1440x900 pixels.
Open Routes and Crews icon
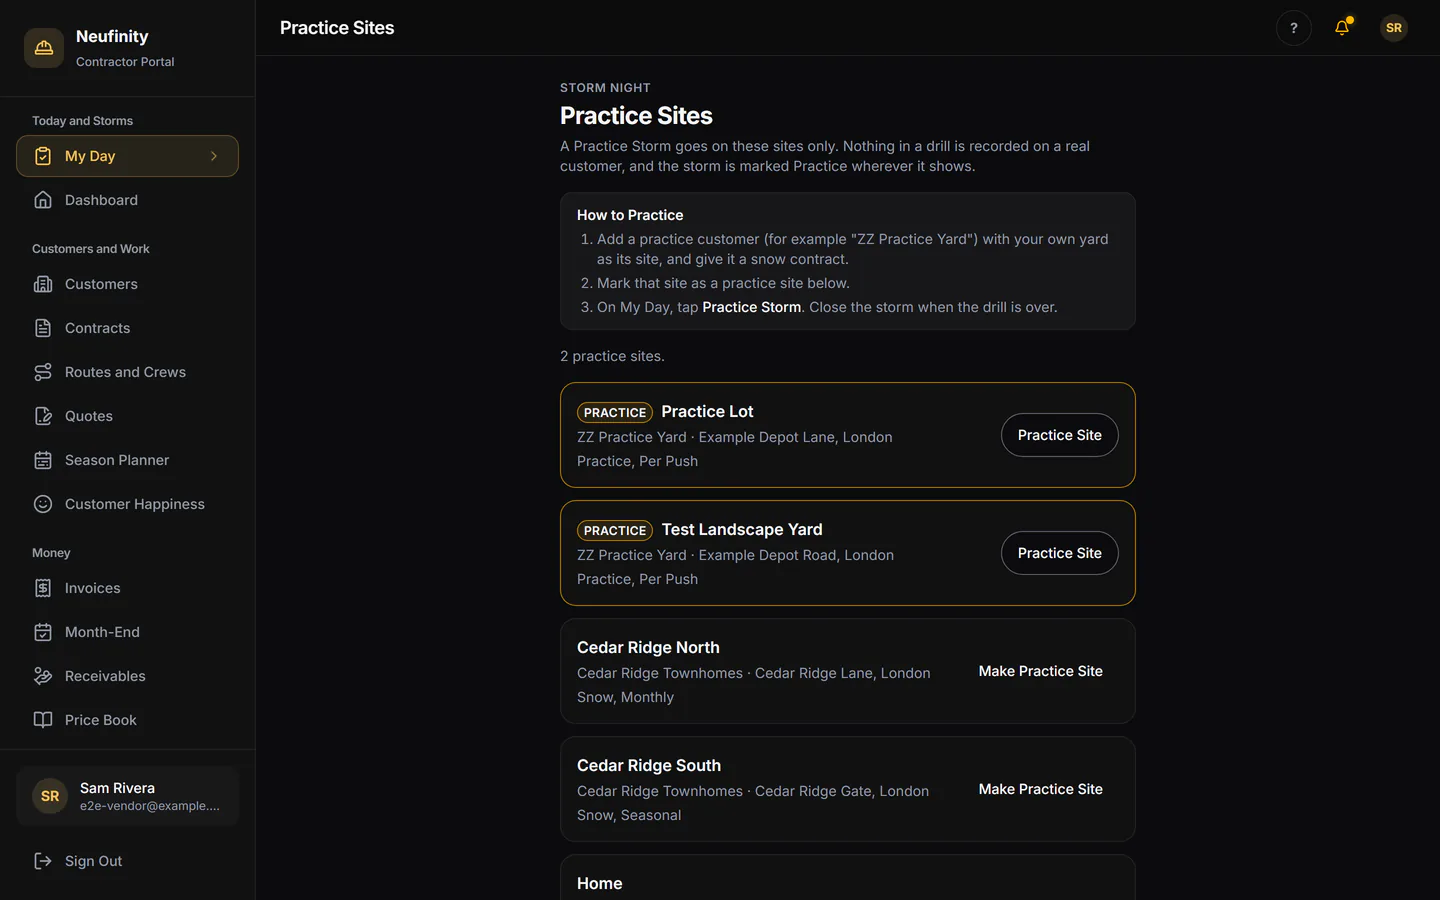click(43, 372)
